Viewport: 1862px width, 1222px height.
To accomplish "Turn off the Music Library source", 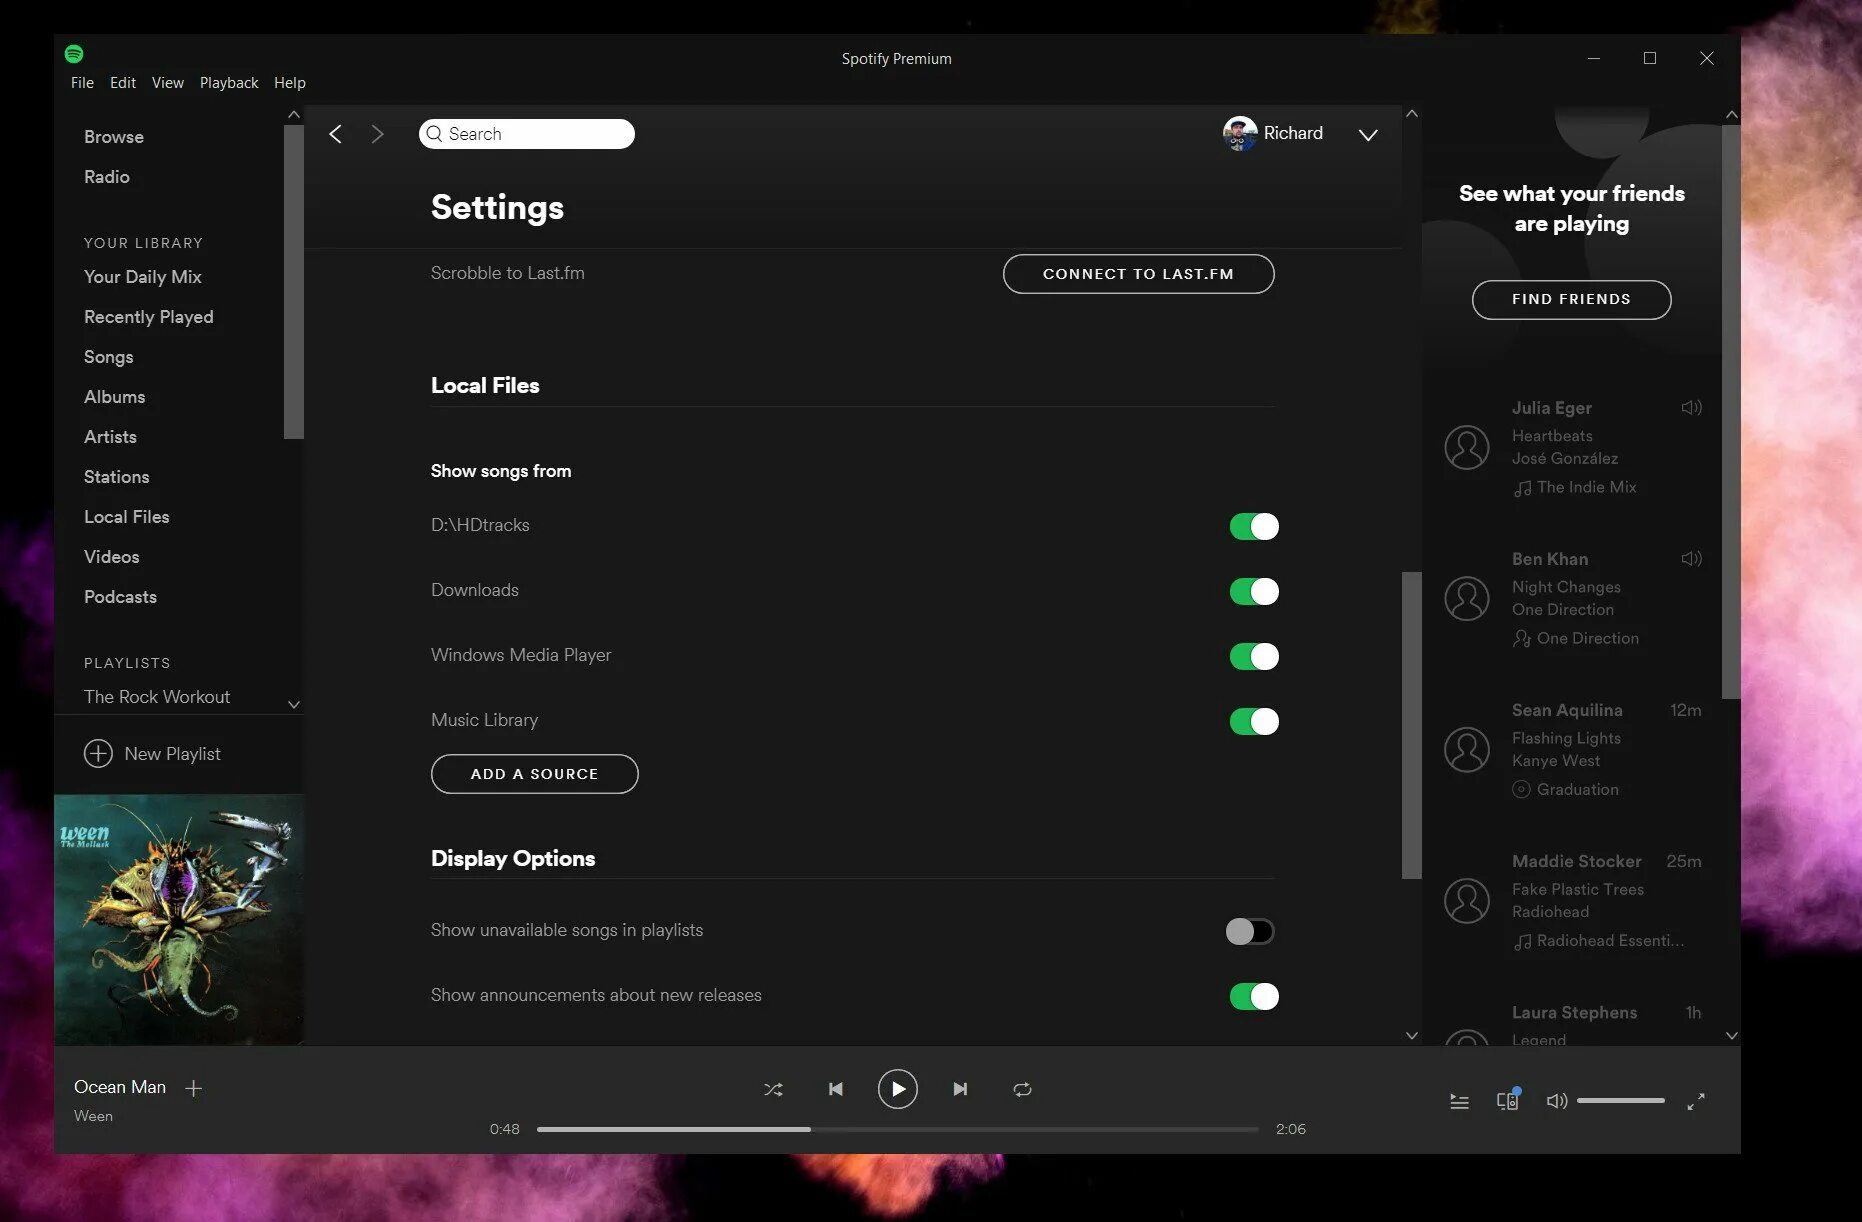I will tap(1254, 721).
